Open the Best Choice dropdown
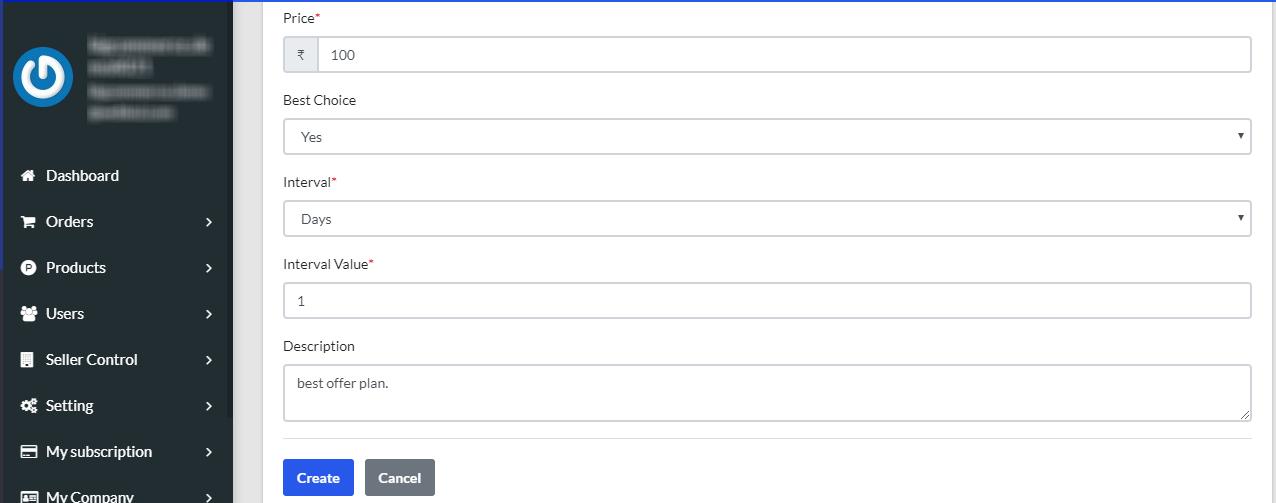The image size is (1276, 503). tap(767, 137)
